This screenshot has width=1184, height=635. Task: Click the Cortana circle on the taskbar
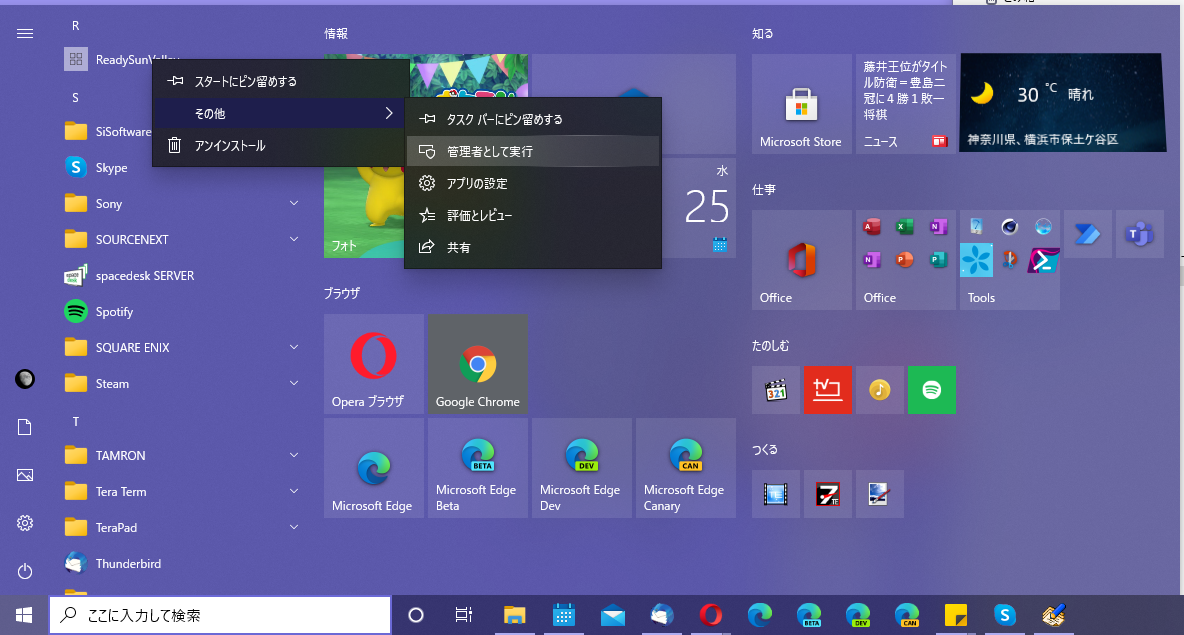[415, 615]
